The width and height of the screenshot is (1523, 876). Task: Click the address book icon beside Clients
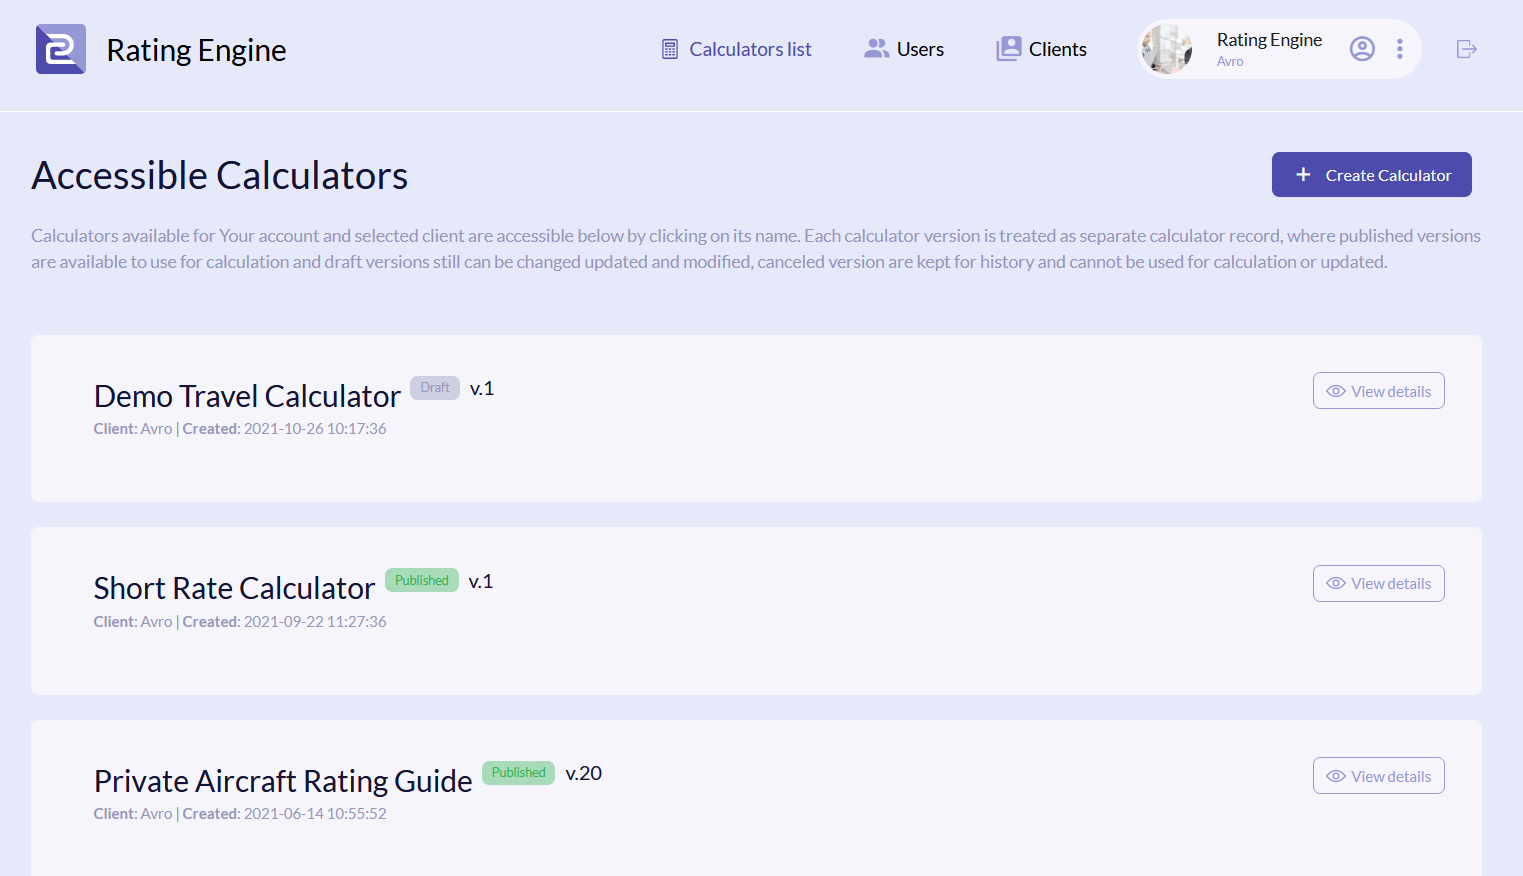[x=1009, y=48]
